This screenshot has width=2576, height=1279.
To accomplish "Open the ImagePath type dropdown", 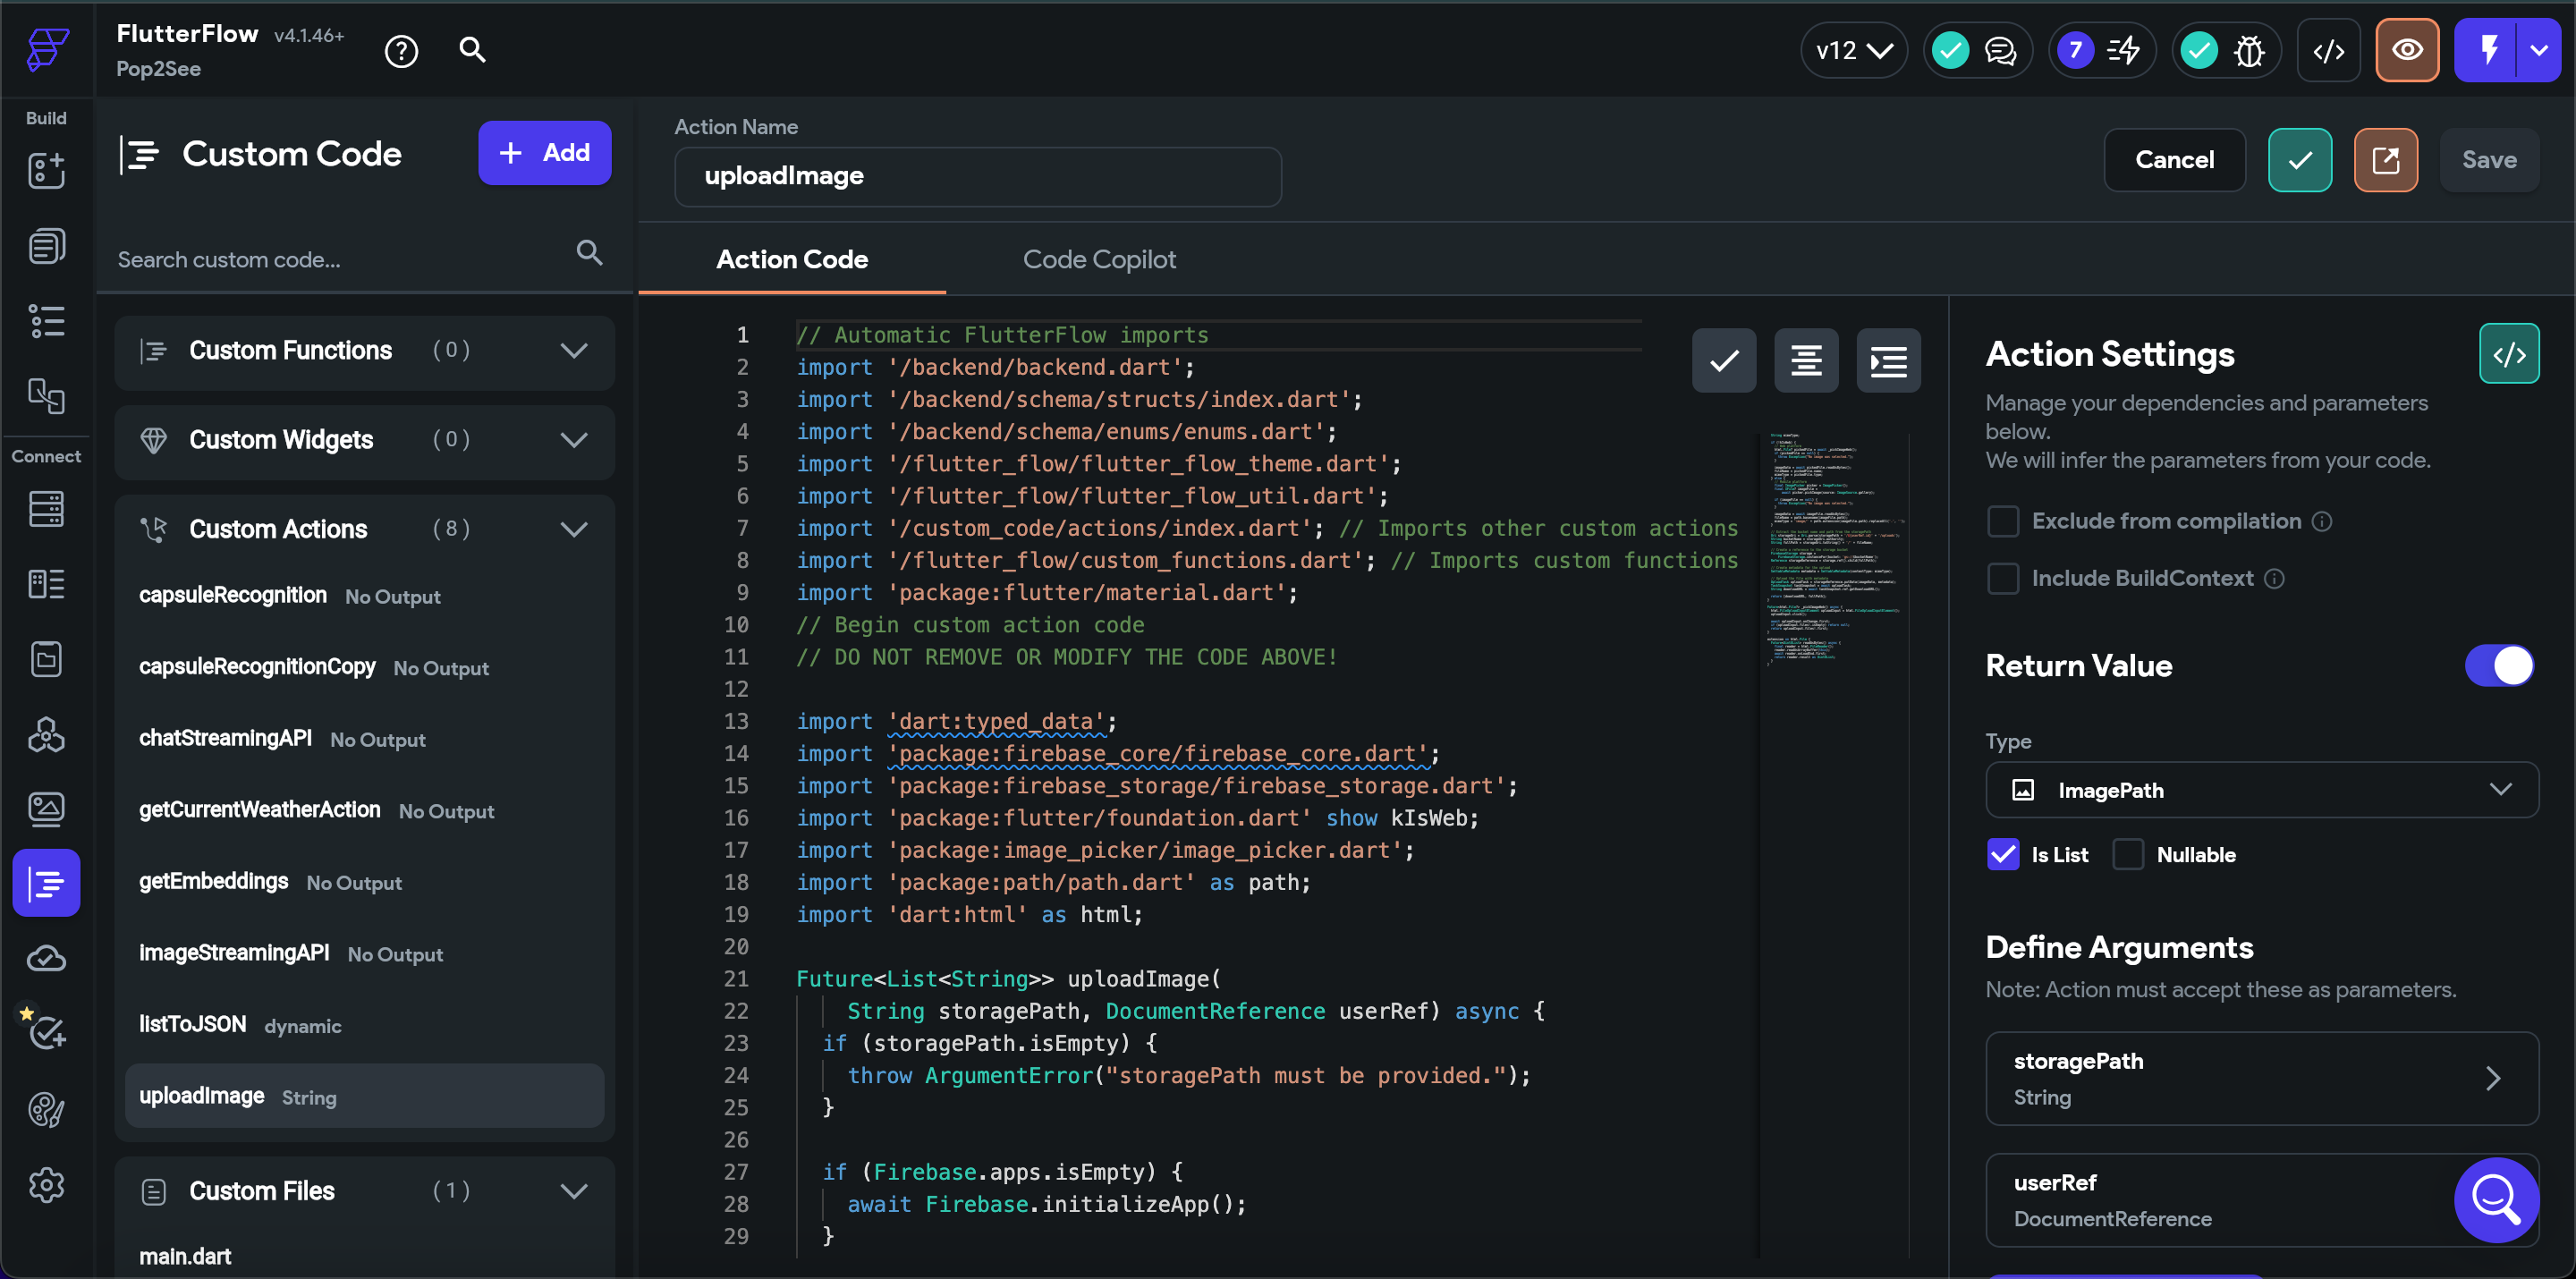I will 2261,790.
